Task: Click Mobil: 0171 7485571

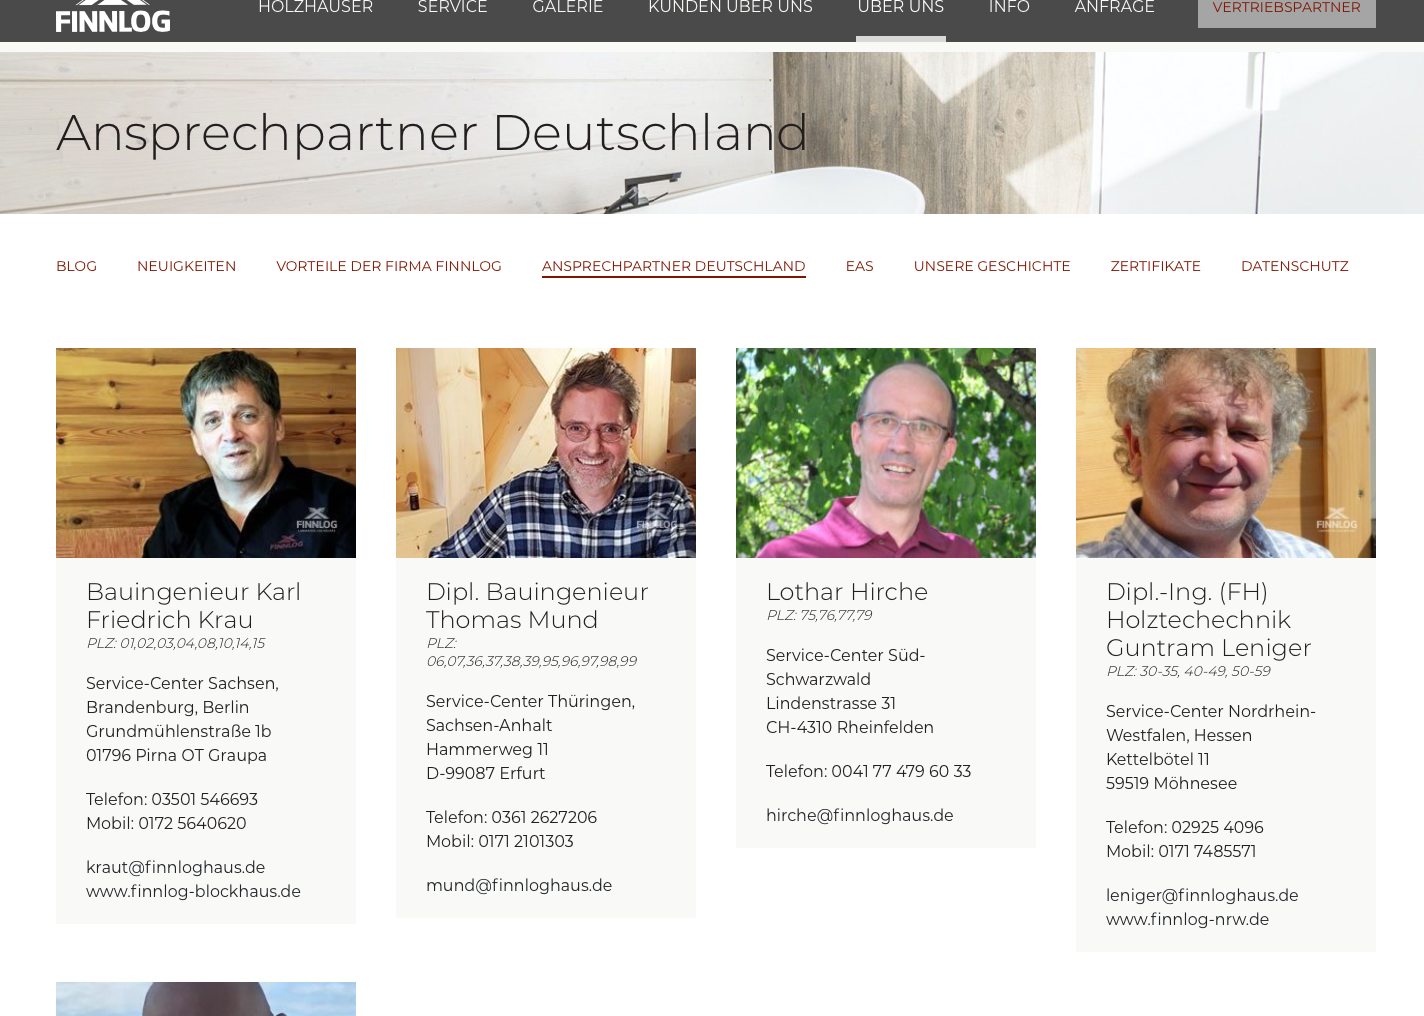Action: (1181, 851)
